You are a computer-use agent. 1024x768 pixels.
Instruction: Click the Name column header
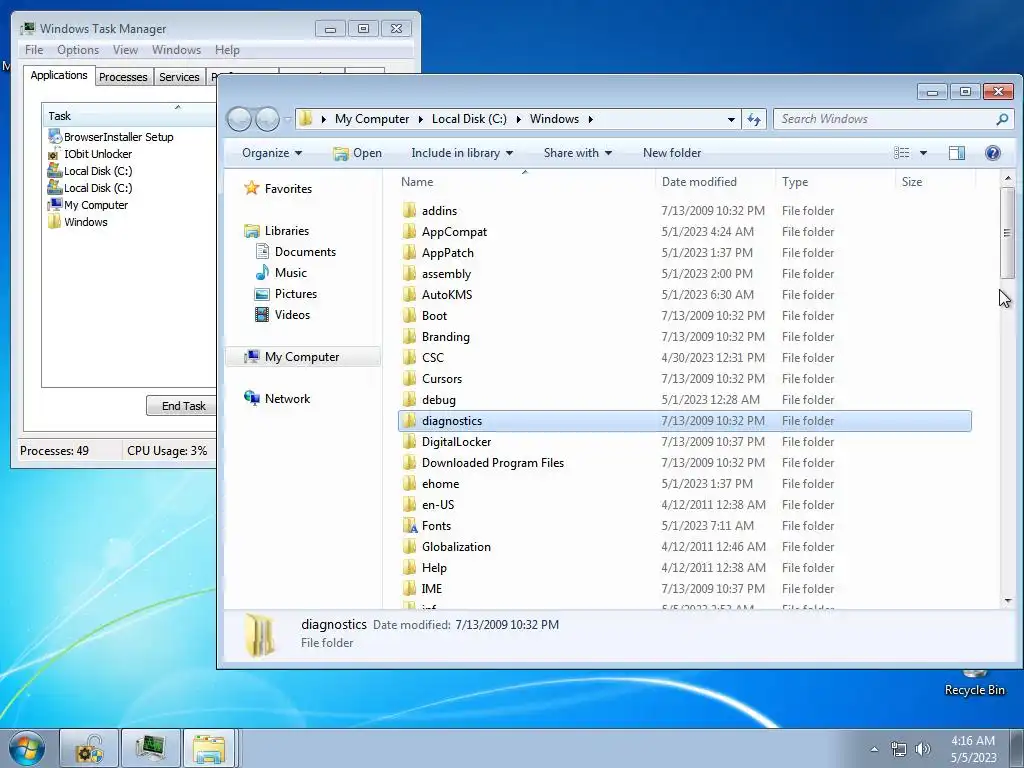pos(526,182)
